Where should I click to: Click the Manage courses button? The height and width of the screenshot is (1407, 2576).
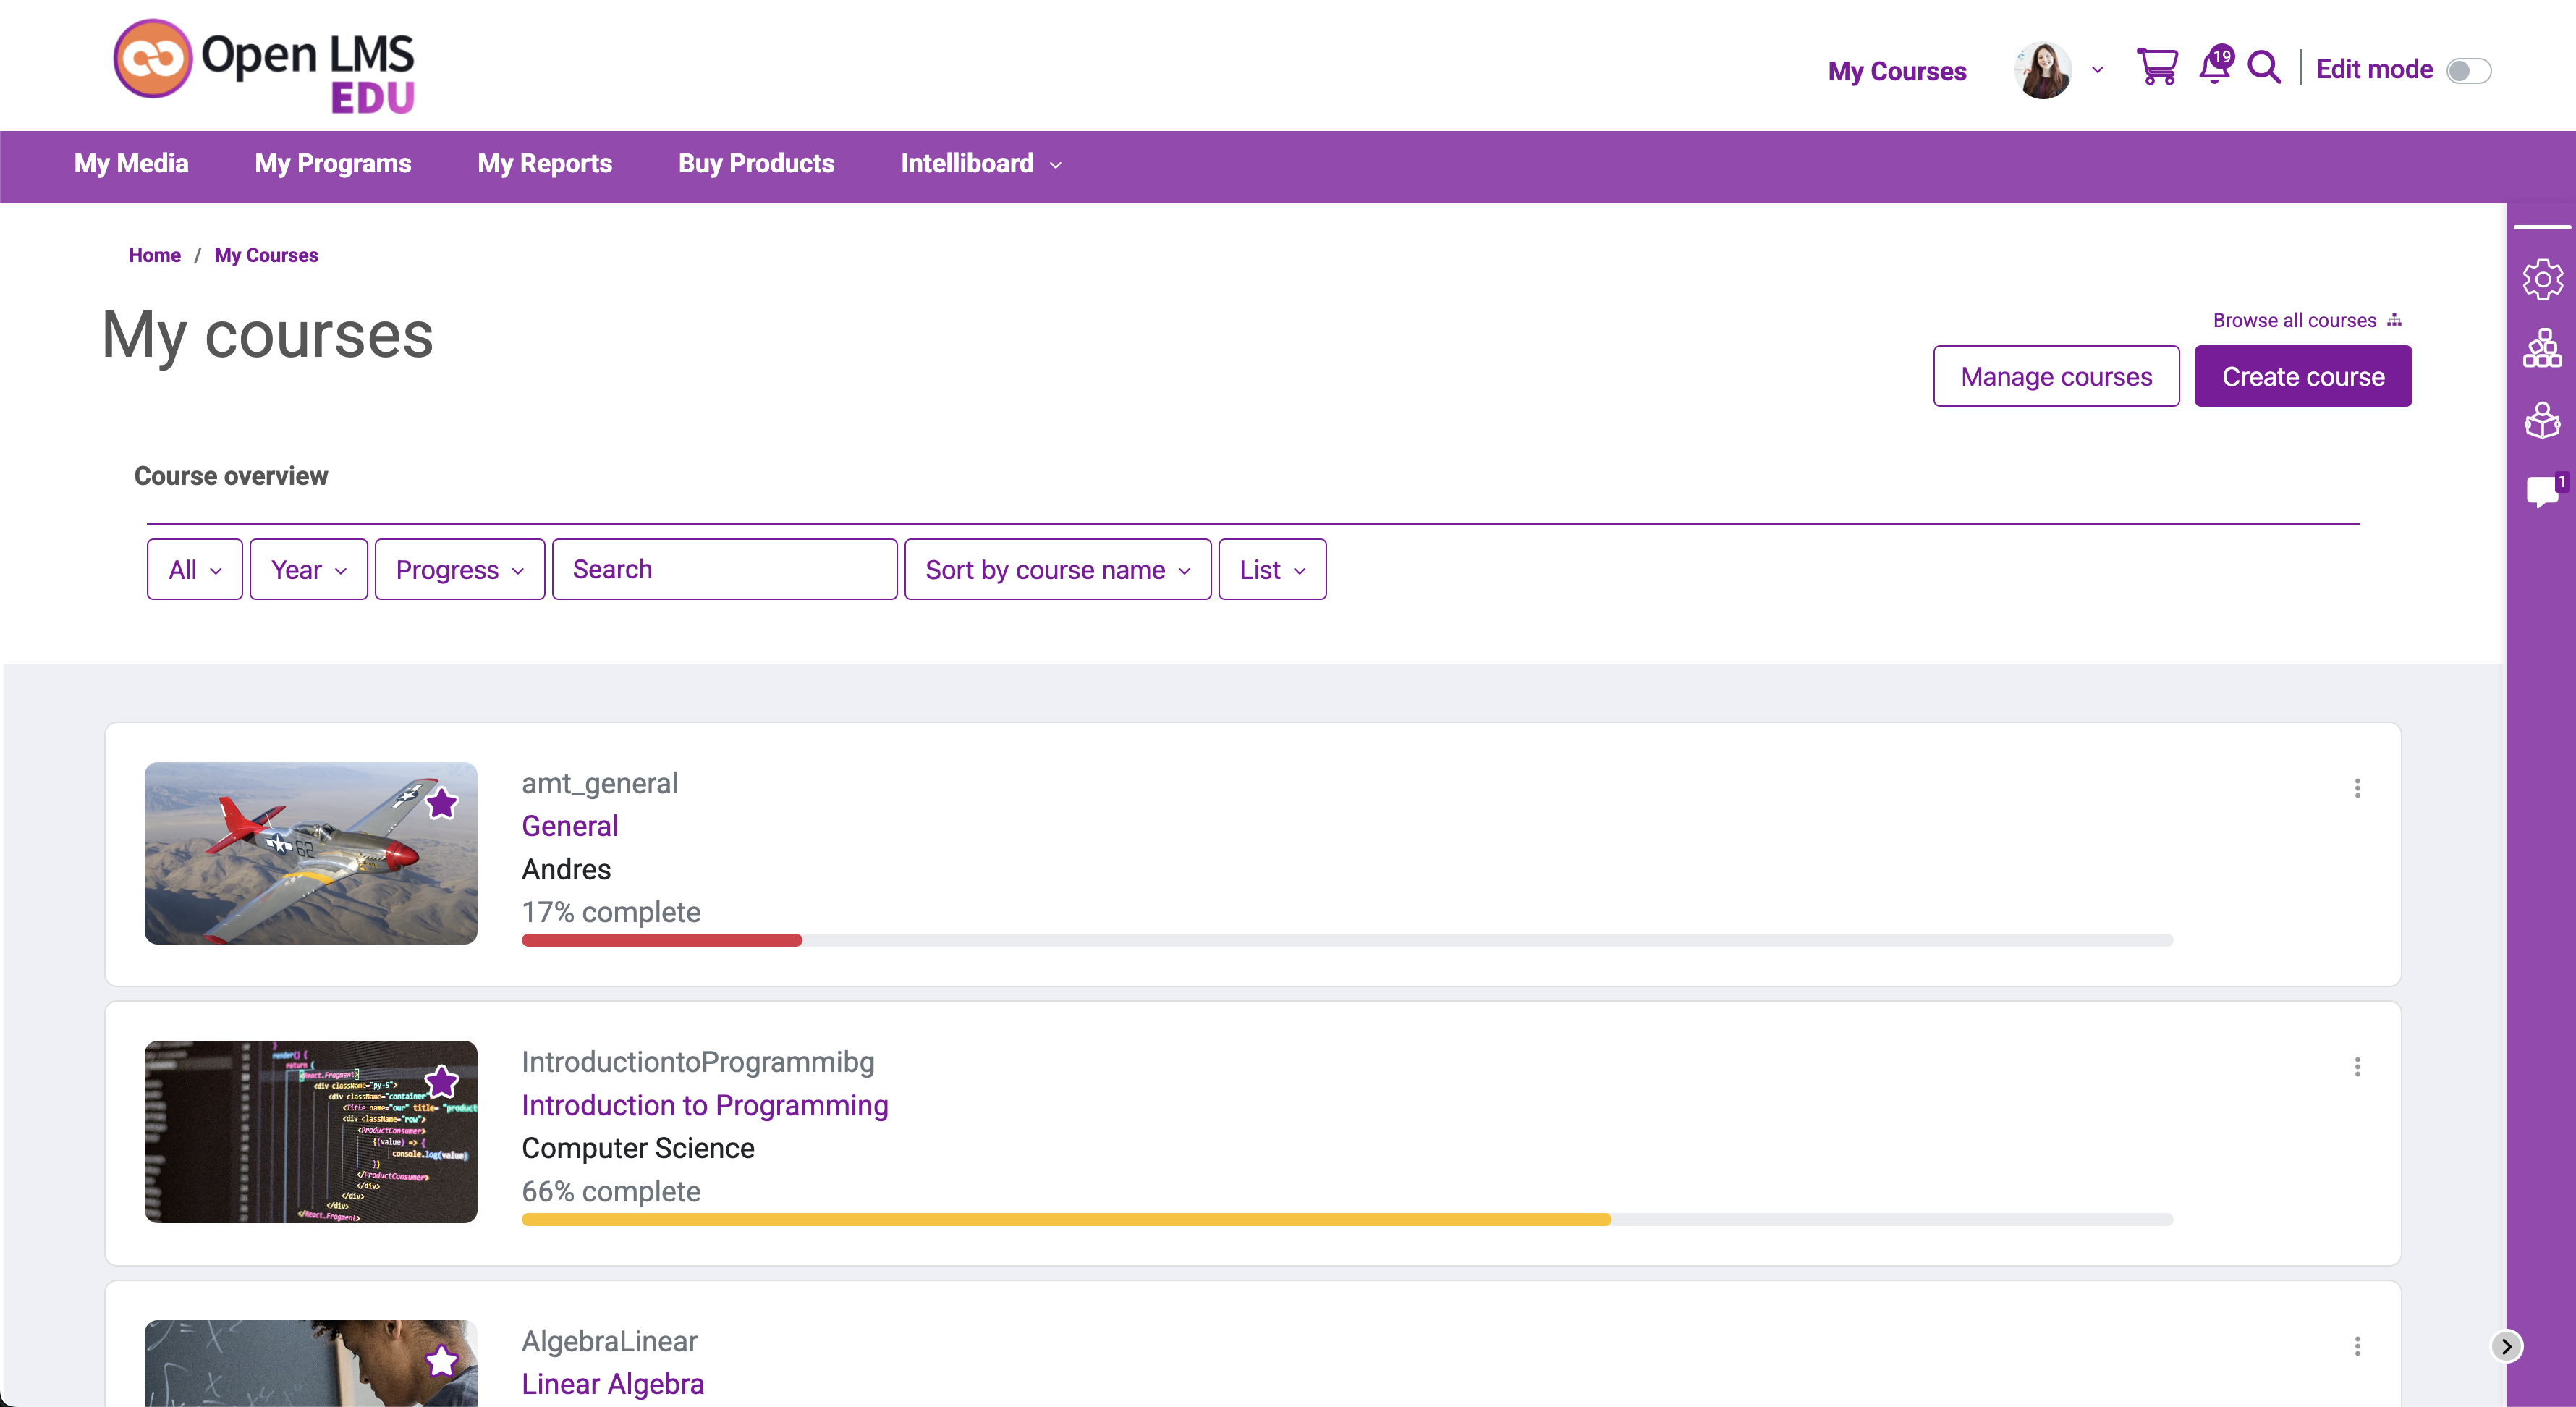point(2056,376)
